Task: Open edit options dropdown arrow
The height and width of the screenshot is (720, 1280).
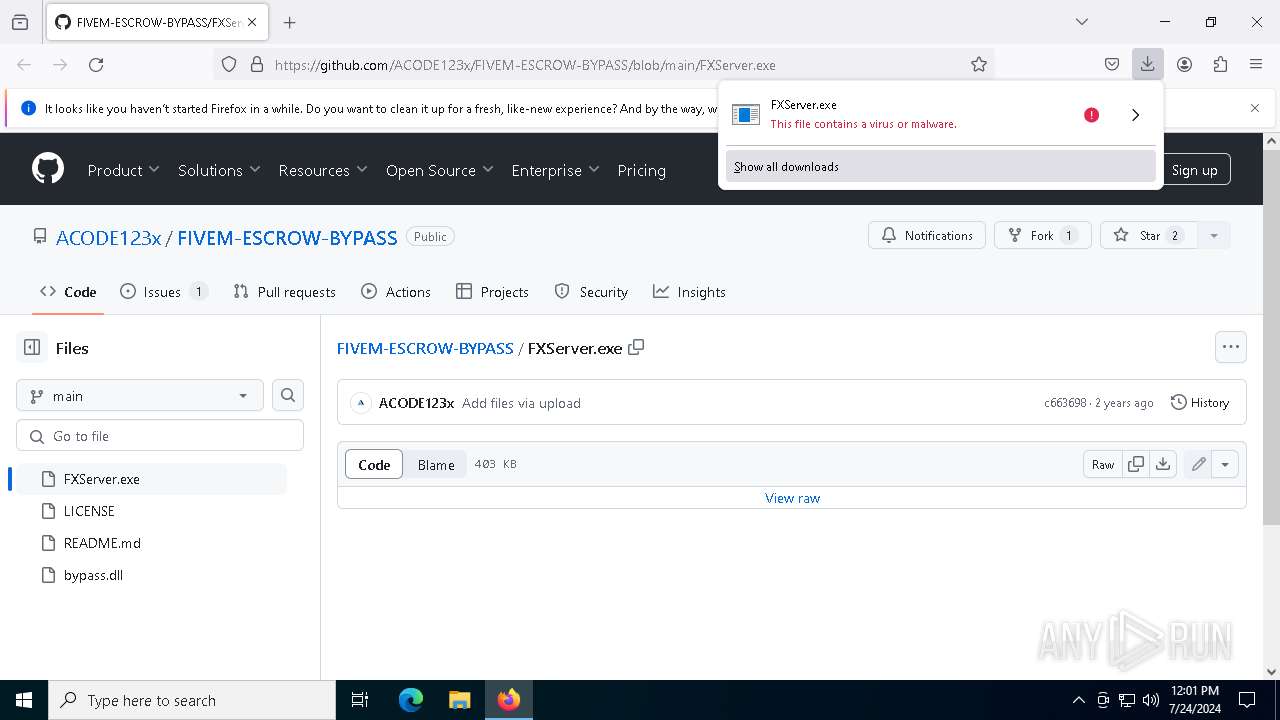Action: (x=1225, y=465)
